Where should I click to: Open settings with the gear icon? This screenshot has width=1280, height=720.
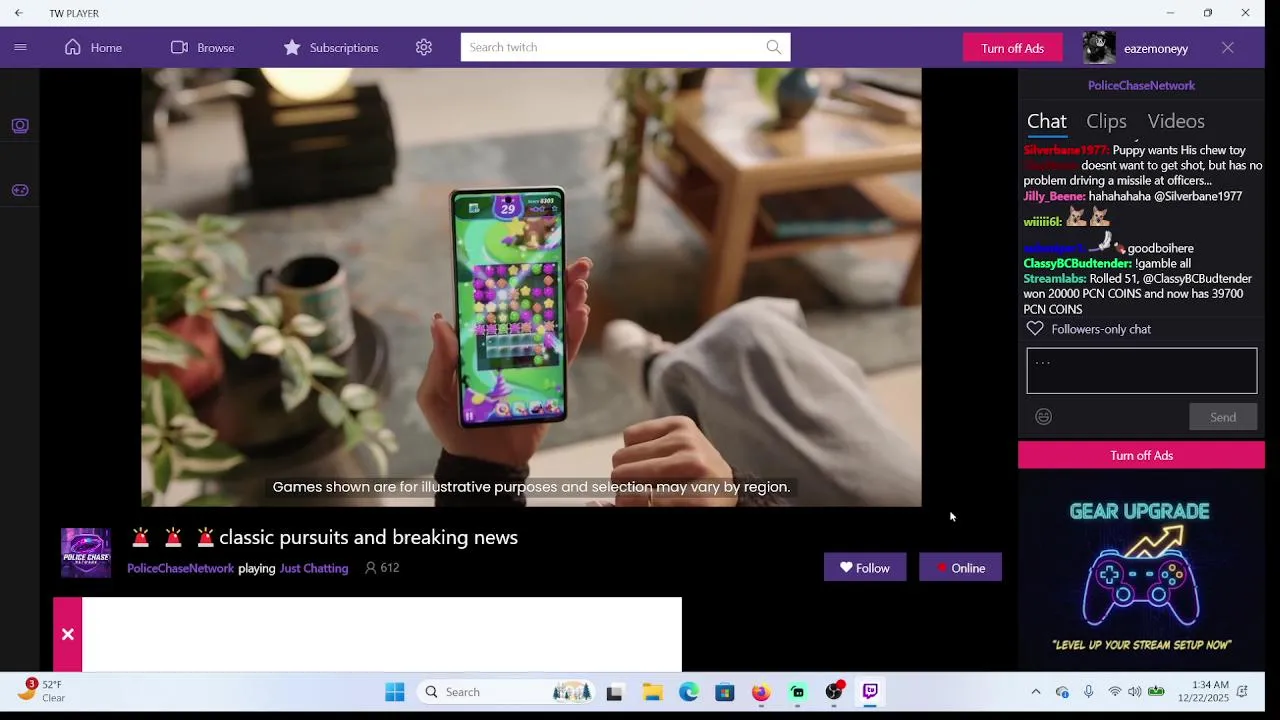pos(424,47)
